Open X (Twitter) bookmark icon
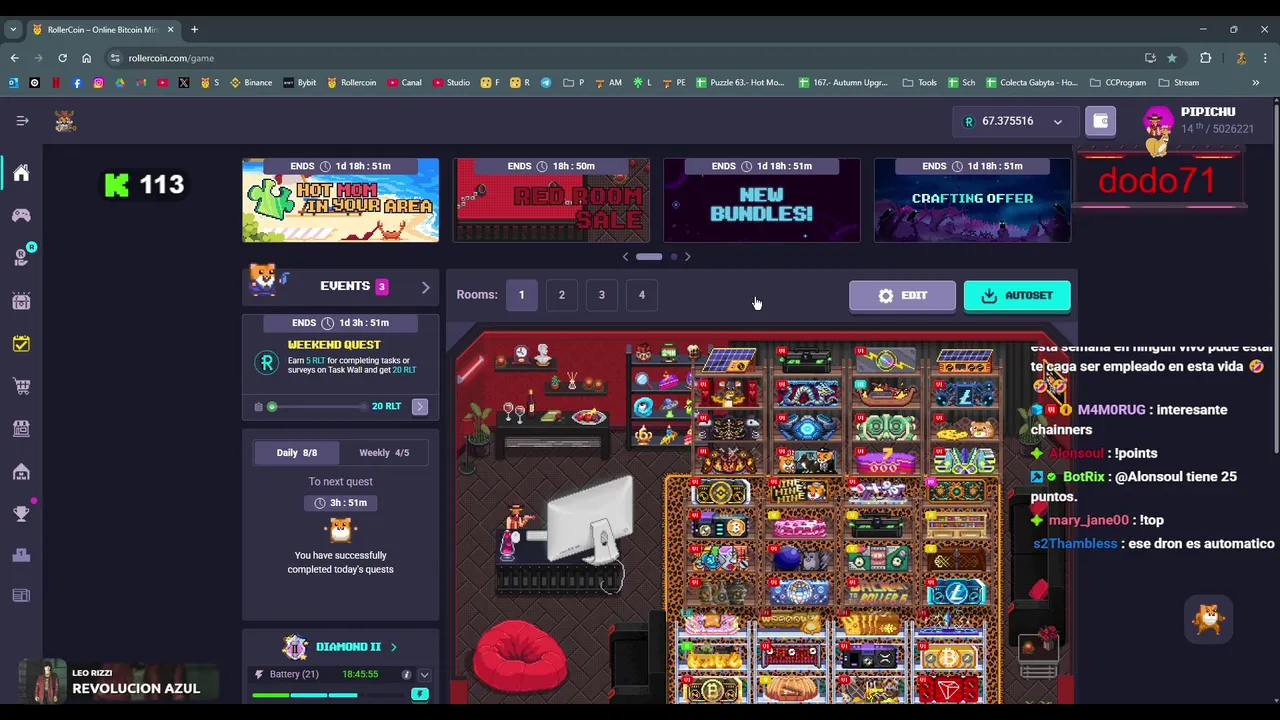The width and height of the screenshot is (1280, 720). [x=183, y=82]
